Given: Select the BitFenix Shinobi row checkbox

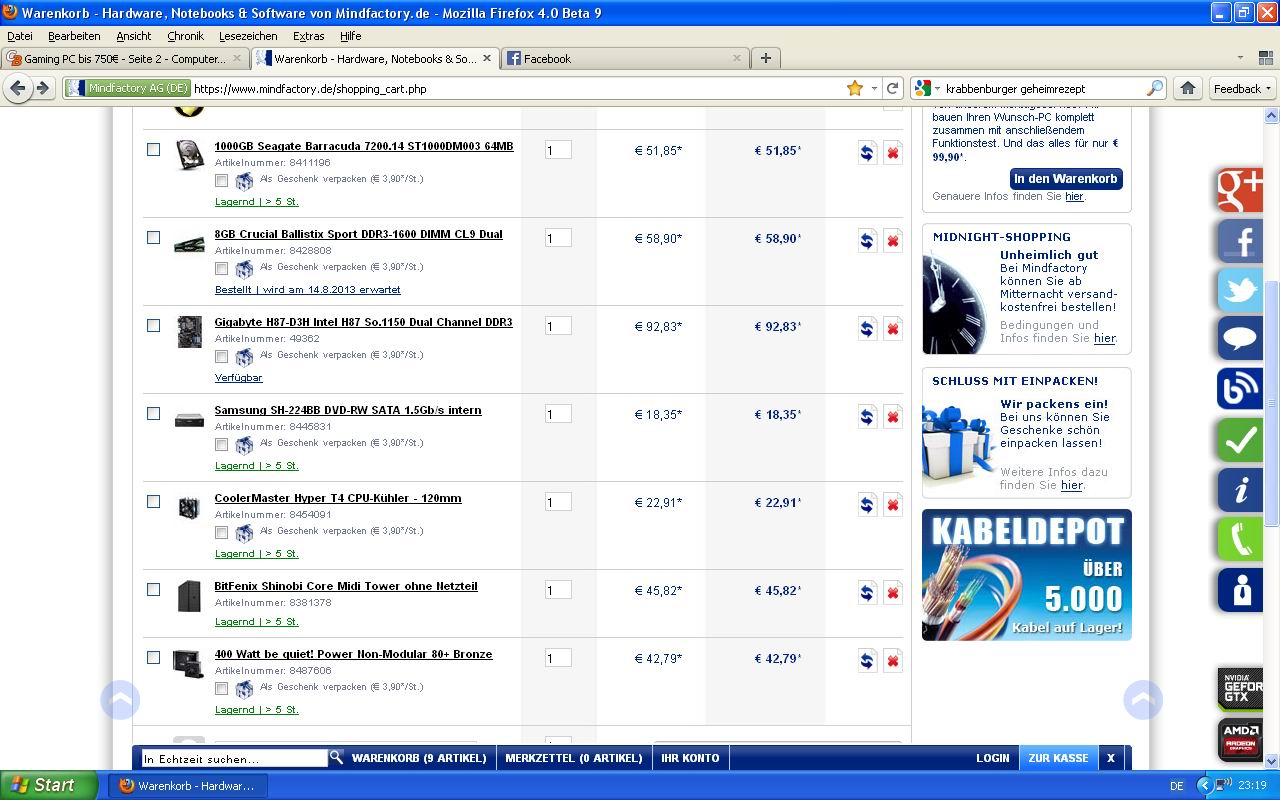Looking at the screenshot, I should tap(153, 589).
